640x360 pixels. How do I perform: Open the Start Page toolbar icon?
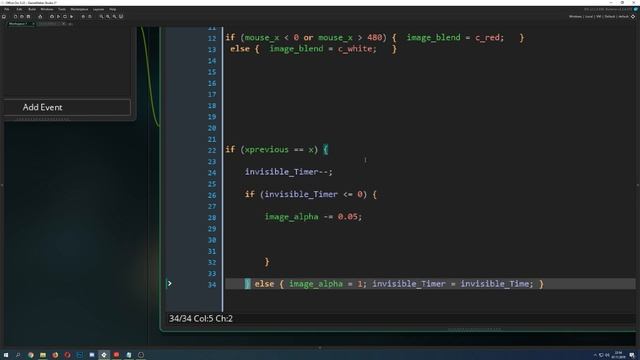pos(4,16)
